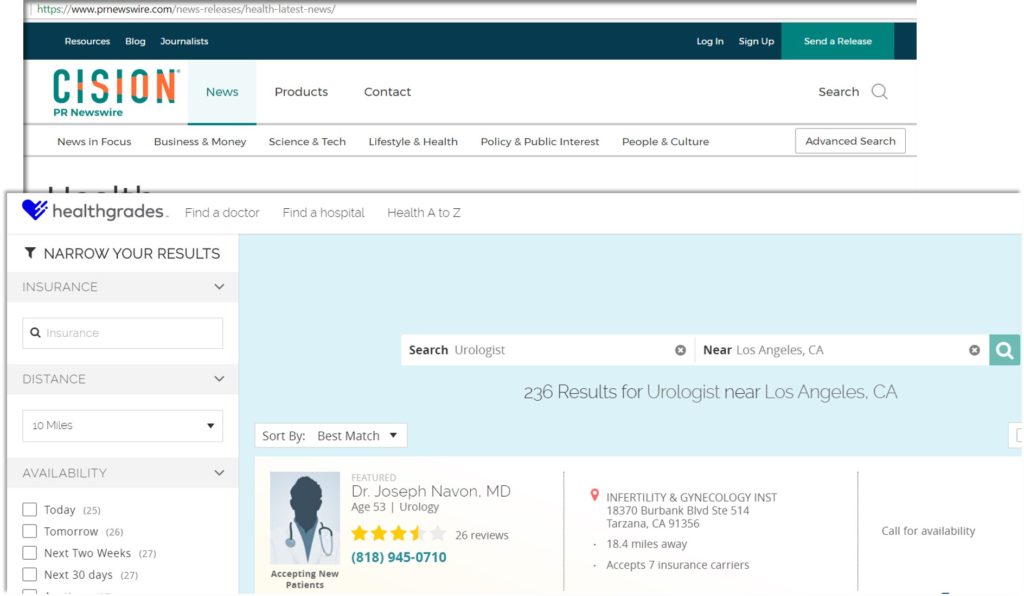
Task: Open the Resources link
Action: coord(88,41)
